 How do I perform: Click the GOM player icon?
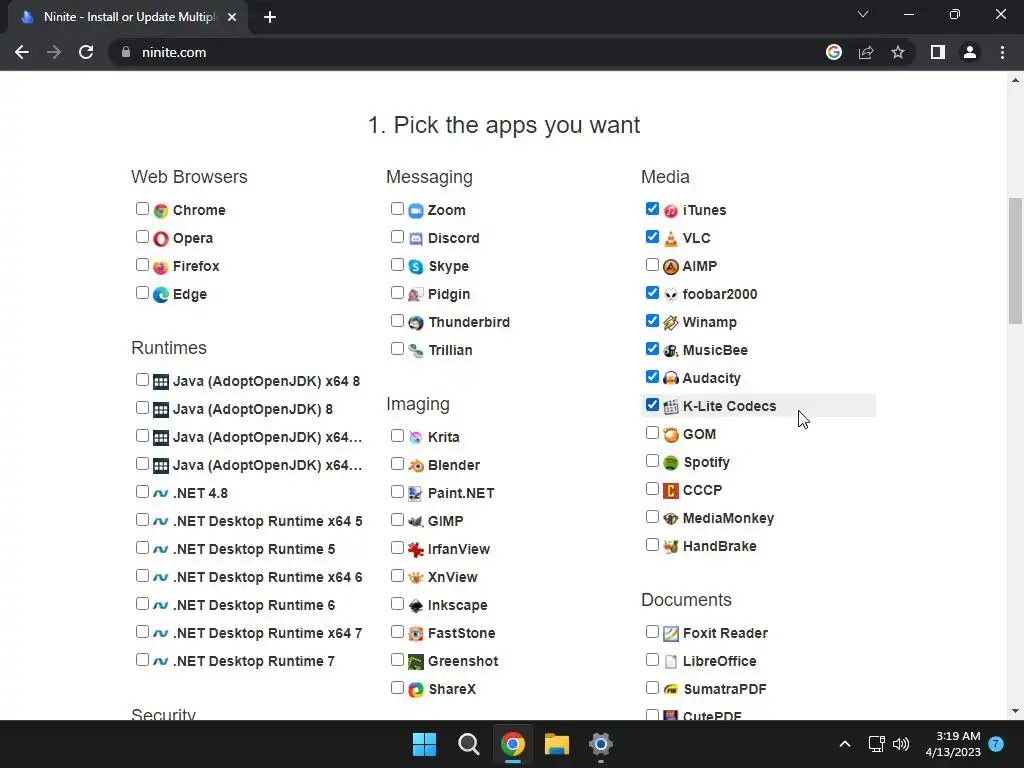point(671,434)
